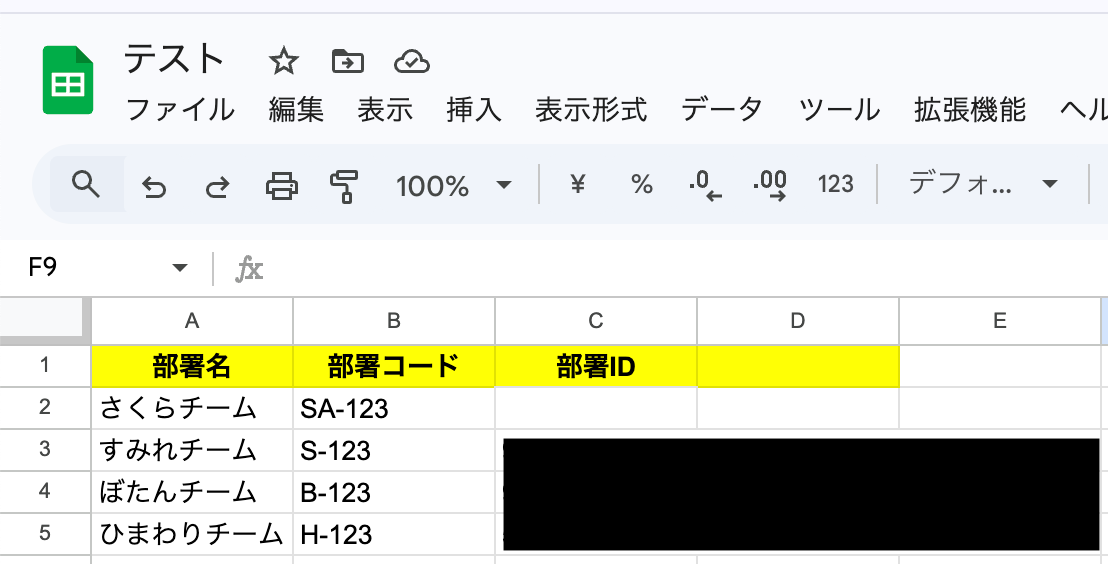Star the テスト document

tap(284, 61)
